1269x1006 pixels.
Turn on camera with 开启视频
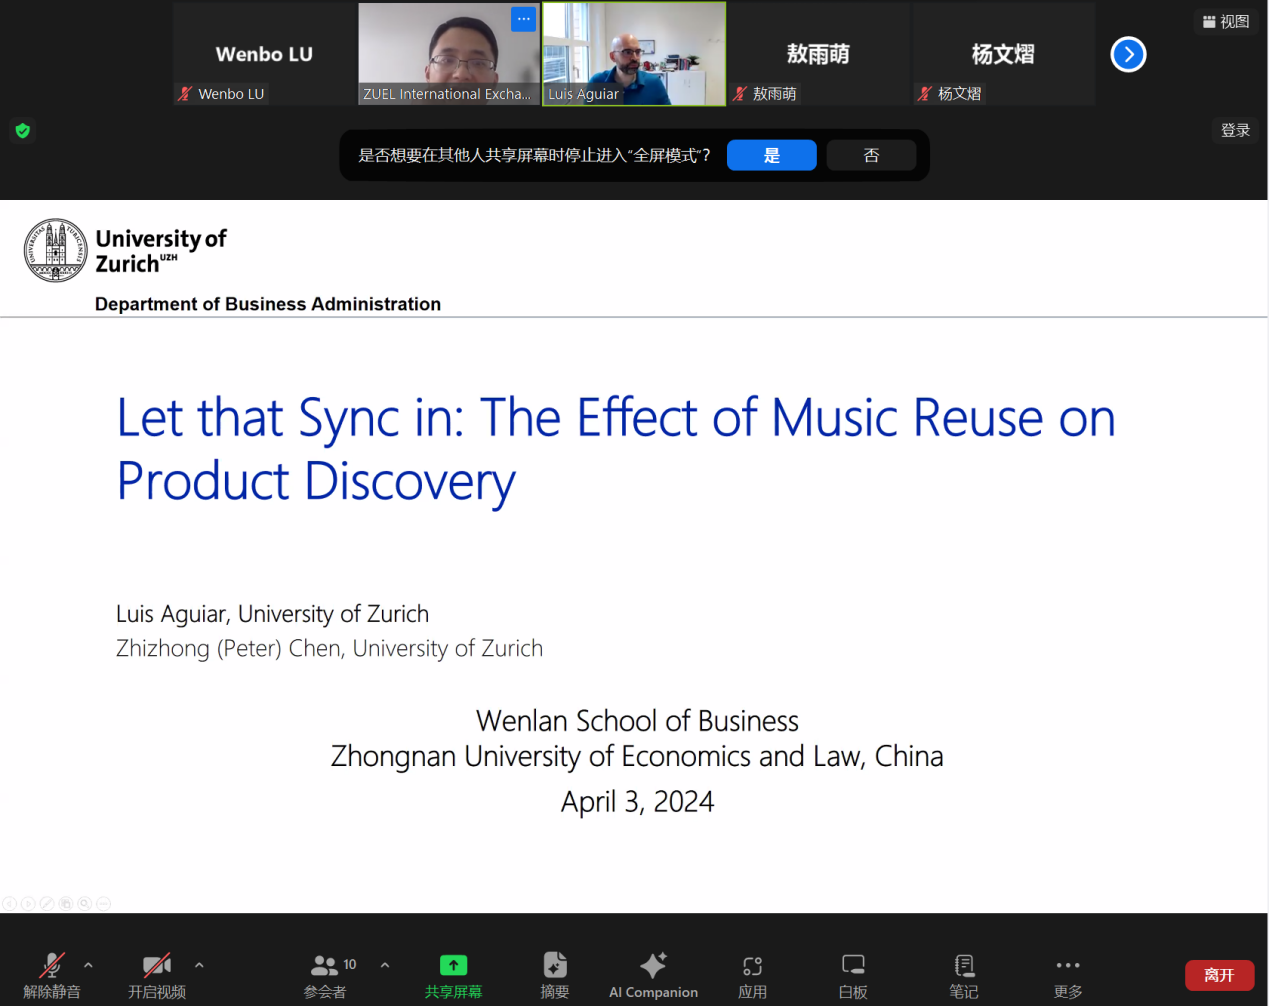(x=157, y=973)
